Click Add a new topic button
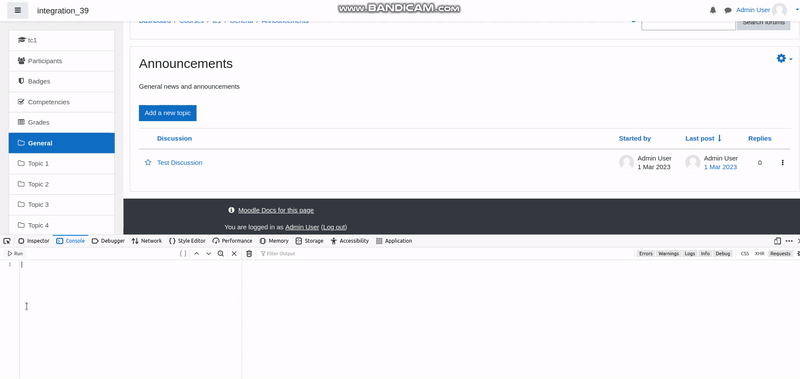 [x=167, y=113]
